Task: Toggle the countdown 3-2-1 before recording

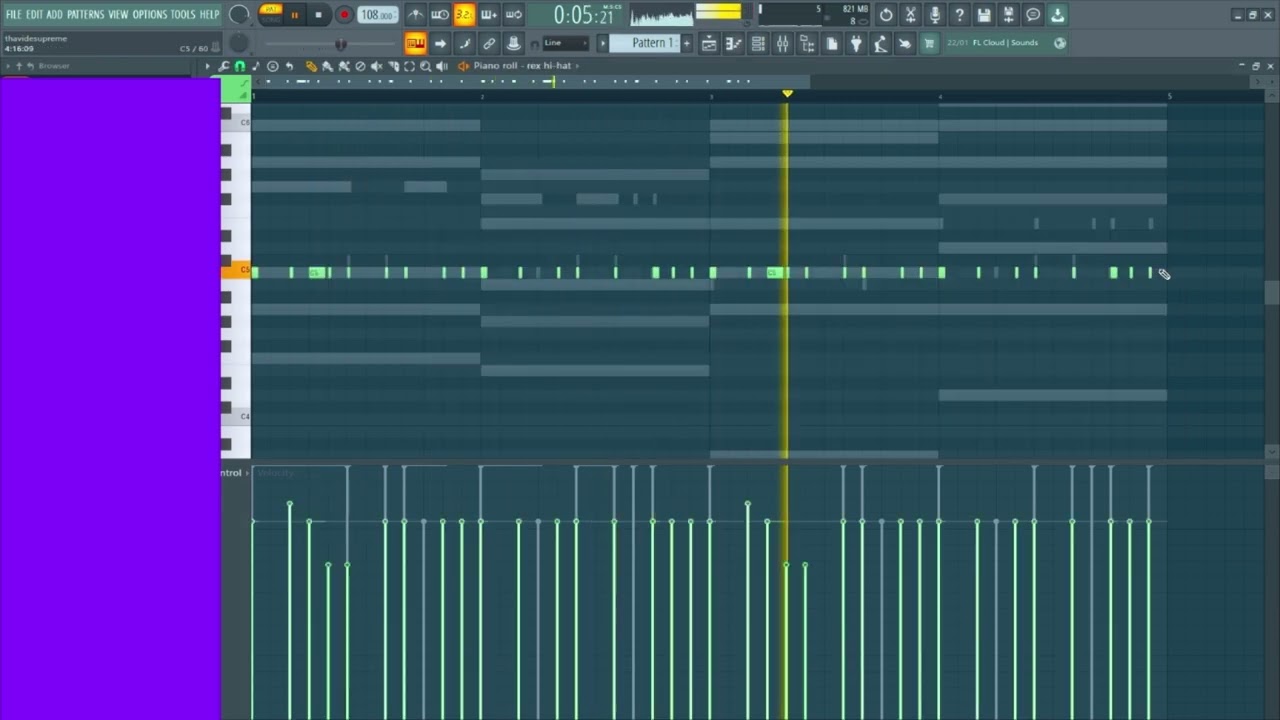Action: pyautogui.click(x=464, y=15)
